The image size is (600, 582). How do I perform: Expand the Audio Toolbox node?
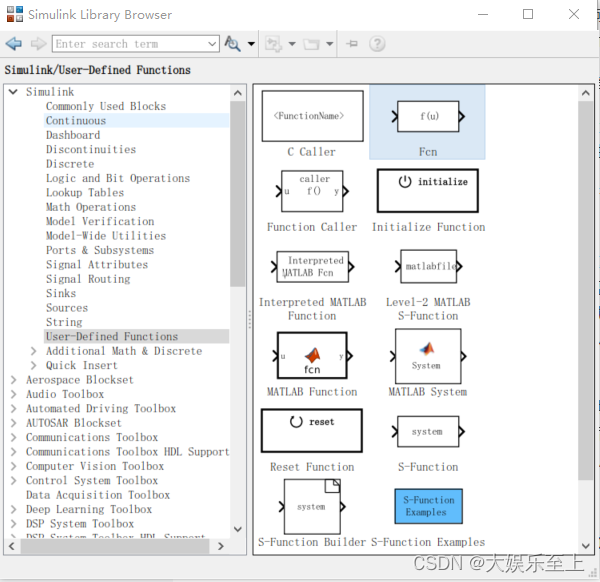pyautogui.click(x=13, y=394)
